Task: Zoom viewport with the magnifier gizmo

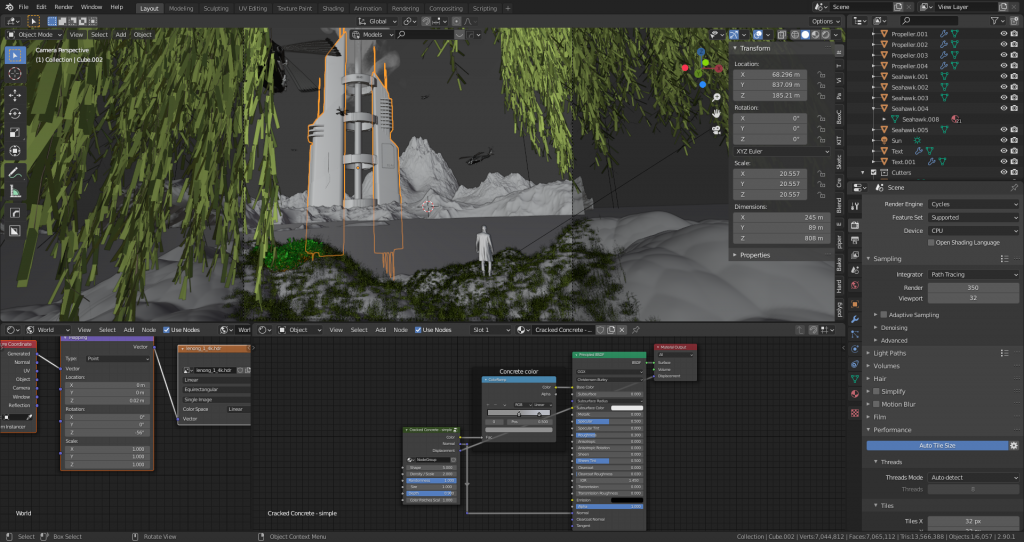Action: (716, 97)
